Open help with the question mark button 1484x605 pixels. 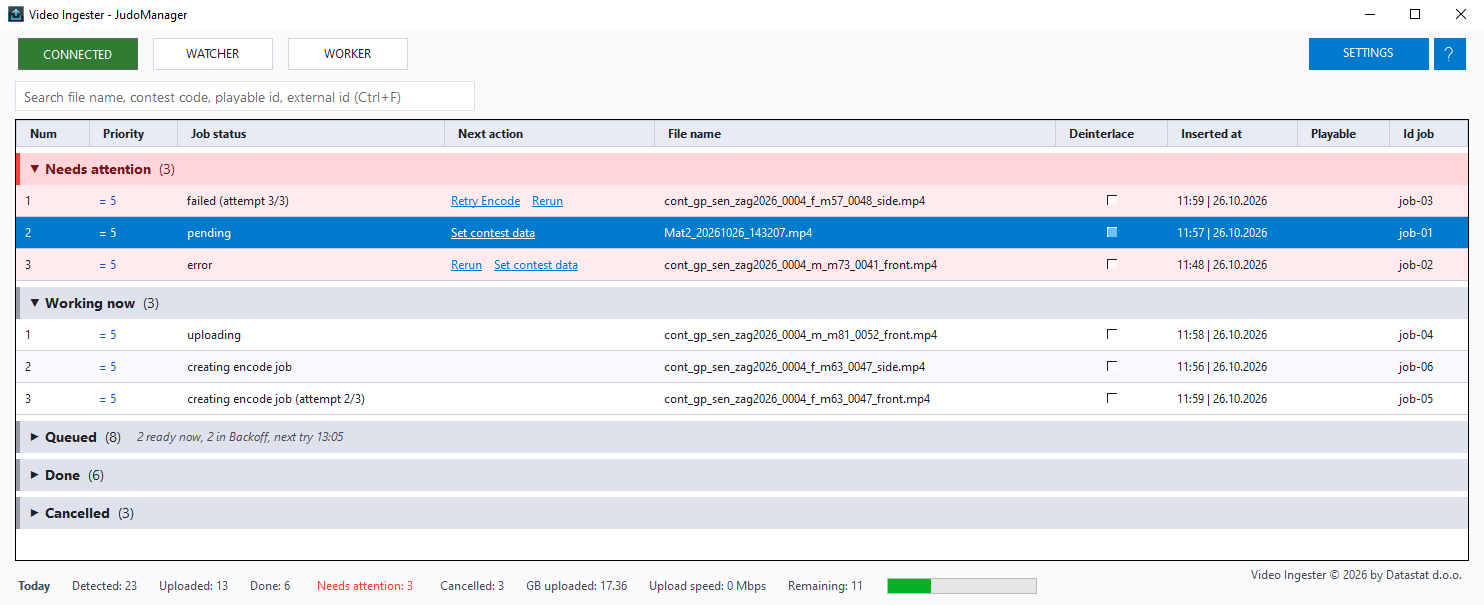(1449, 54)
